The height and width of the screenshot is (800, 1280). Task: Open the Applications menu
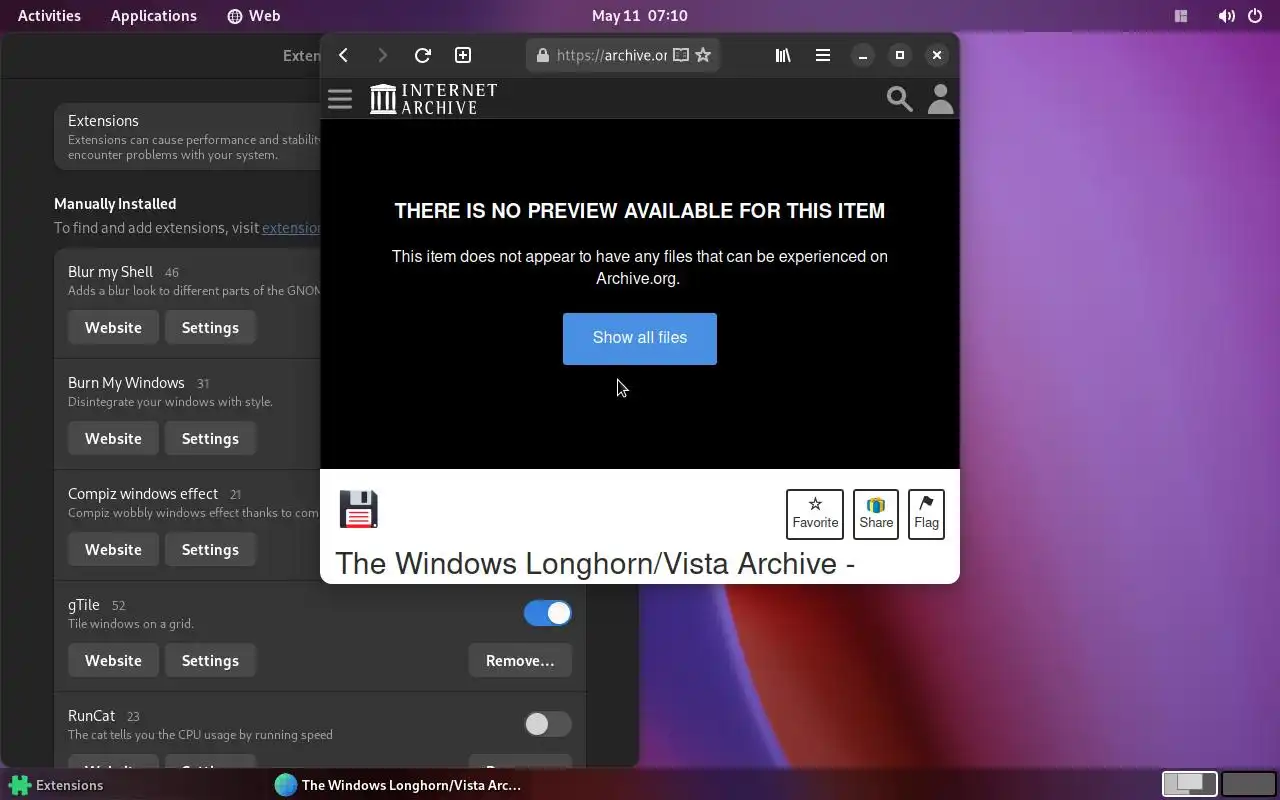154,16
